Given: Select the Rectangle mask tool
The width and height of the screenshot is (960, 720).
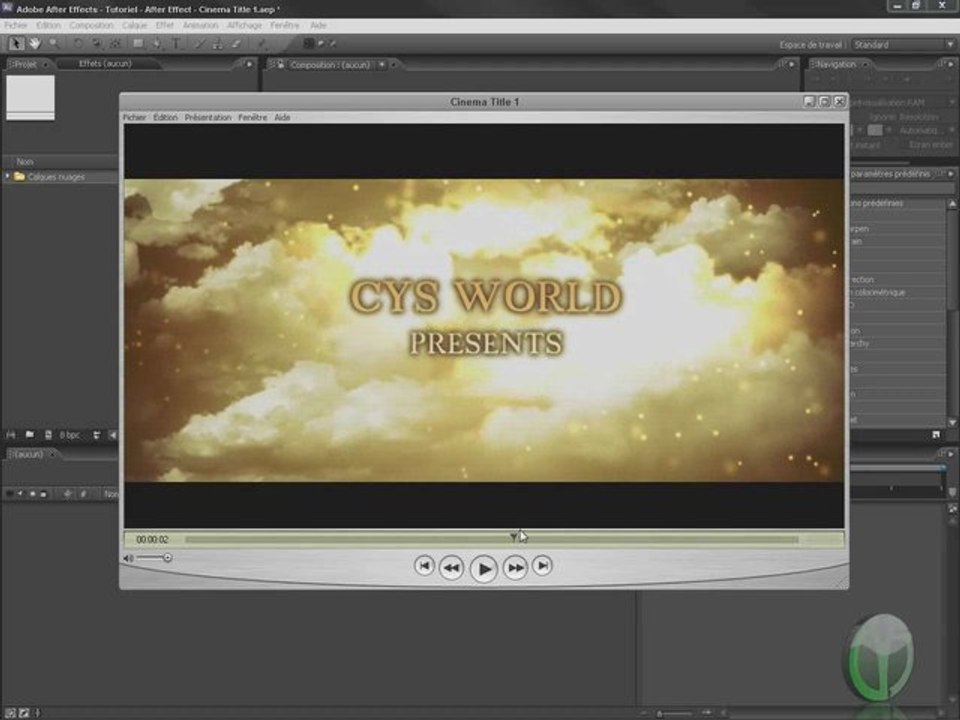Looking at the screenshot, I should [x=138, y=43].
